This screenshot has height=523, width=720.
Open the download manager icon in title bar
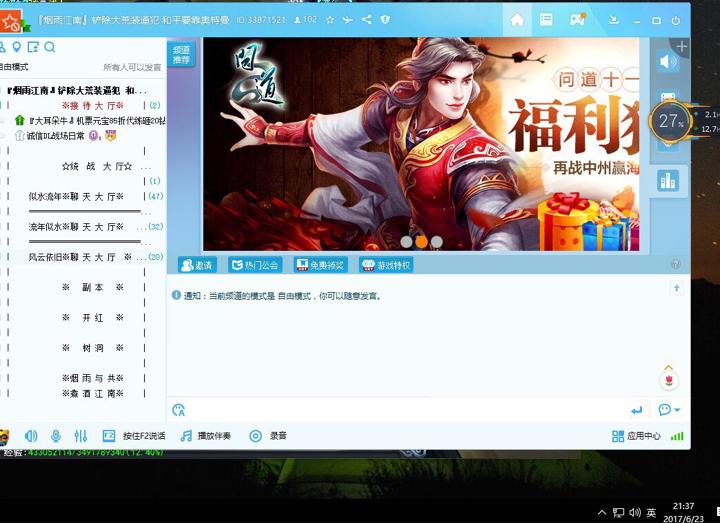pyautogui.click(x=613, y=20)
